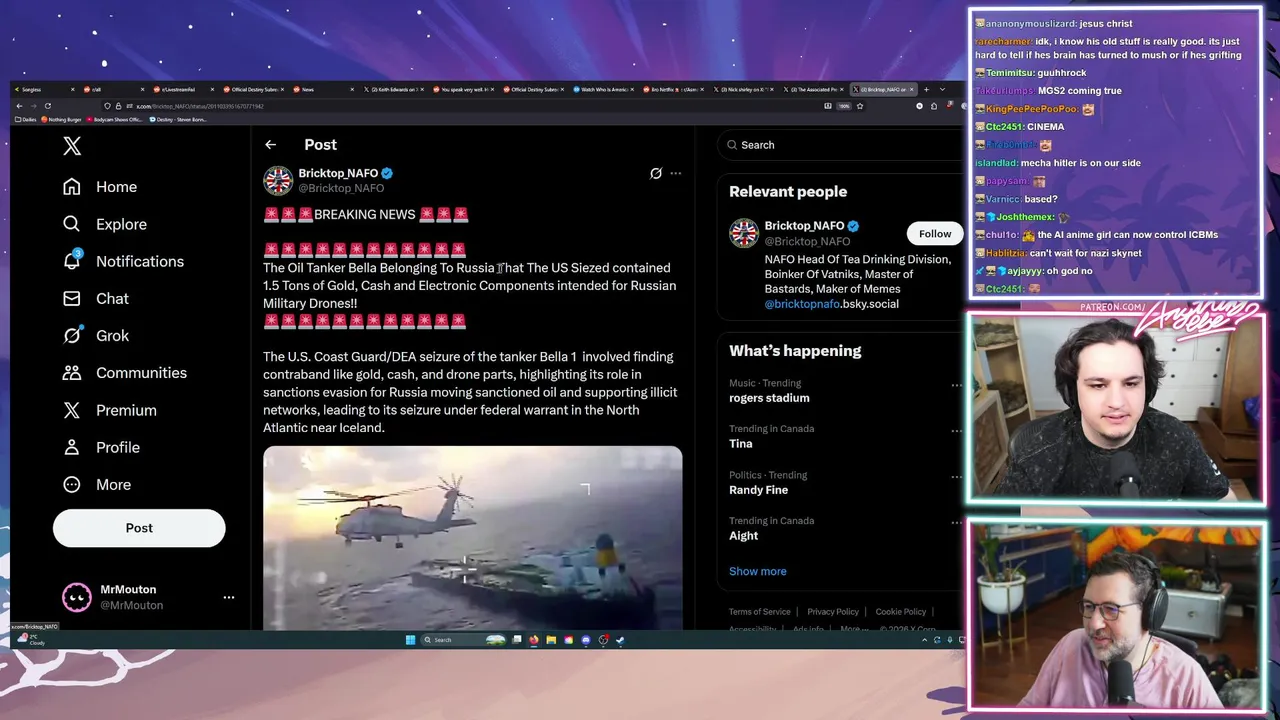Image resolution: width=1280 pixels, height=720 pixels.
Task: Open the Privacy Policy link
Action: 833,612
